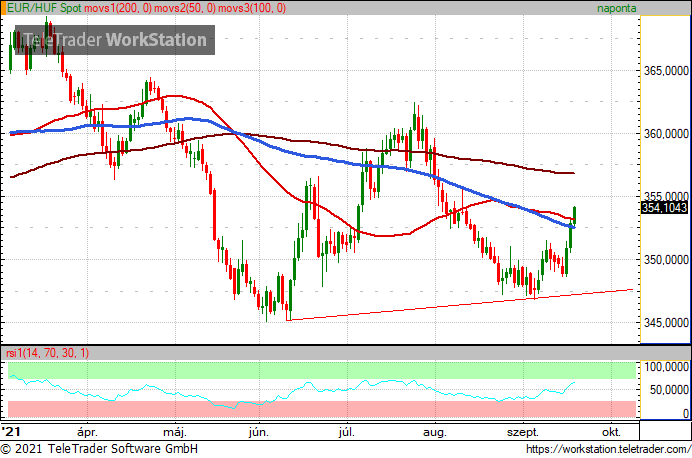Image resolution: width=692 pixels, height=458 pixels.
Task: Click the júl. month label
Action: (346, 432)
